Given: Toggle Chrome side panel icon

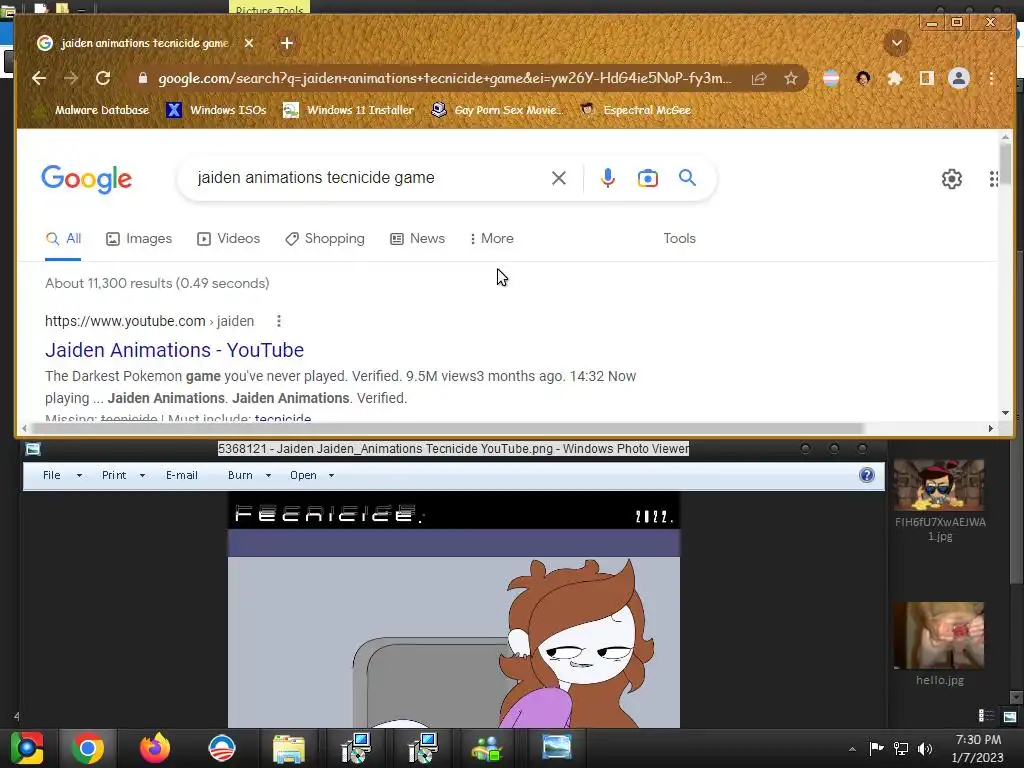Looking at the screenshot, I should tap(926, 78).
